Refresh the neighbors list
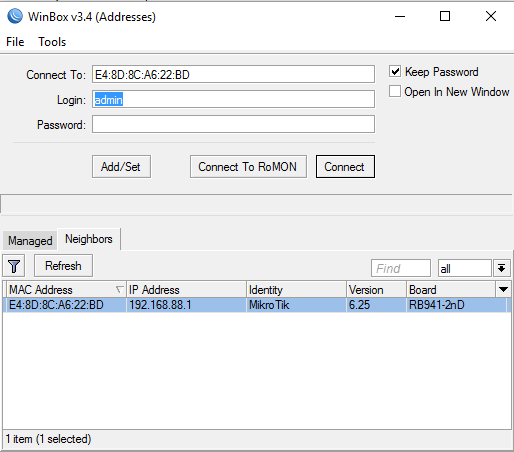514x452 pixels. (x=63, y=266)
